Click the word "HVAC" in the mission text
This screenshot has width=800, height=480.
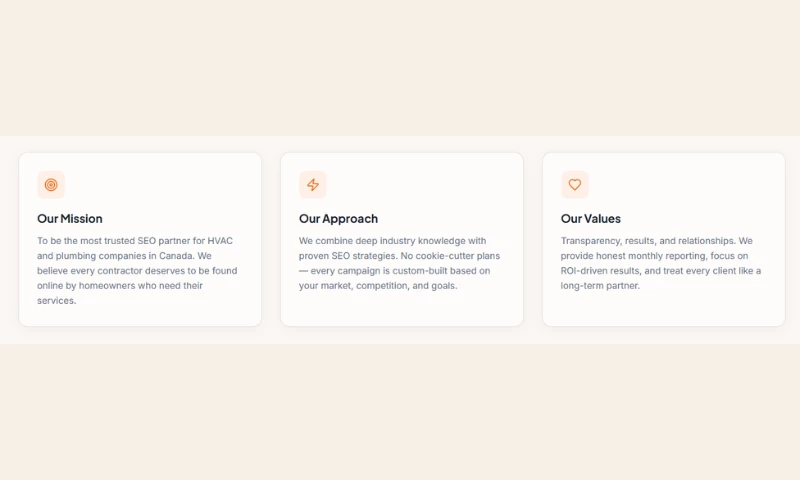click(x=220, y=241)
